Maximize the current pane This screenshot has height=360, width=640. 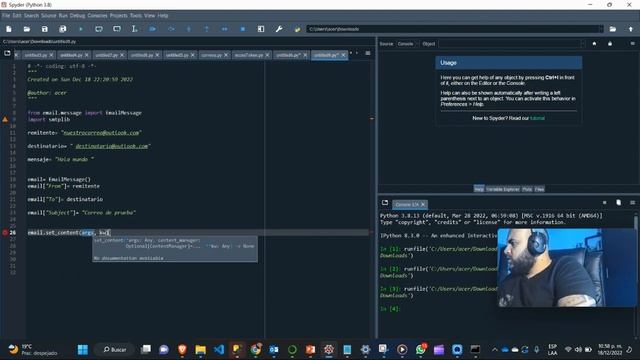tap(261, 29)
